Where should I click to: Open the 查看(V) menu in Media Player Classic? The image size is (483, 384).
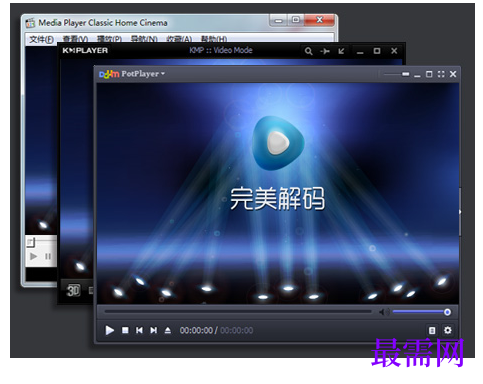coord(75,39)
